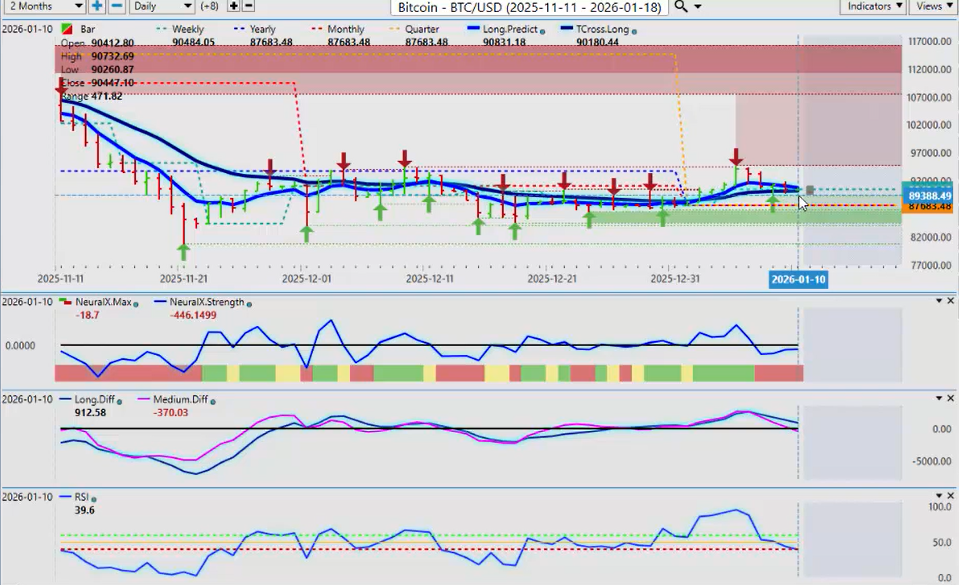Click the info dot beside TCross.Long
Screen dimensions: 959x585
pos(634,31)
